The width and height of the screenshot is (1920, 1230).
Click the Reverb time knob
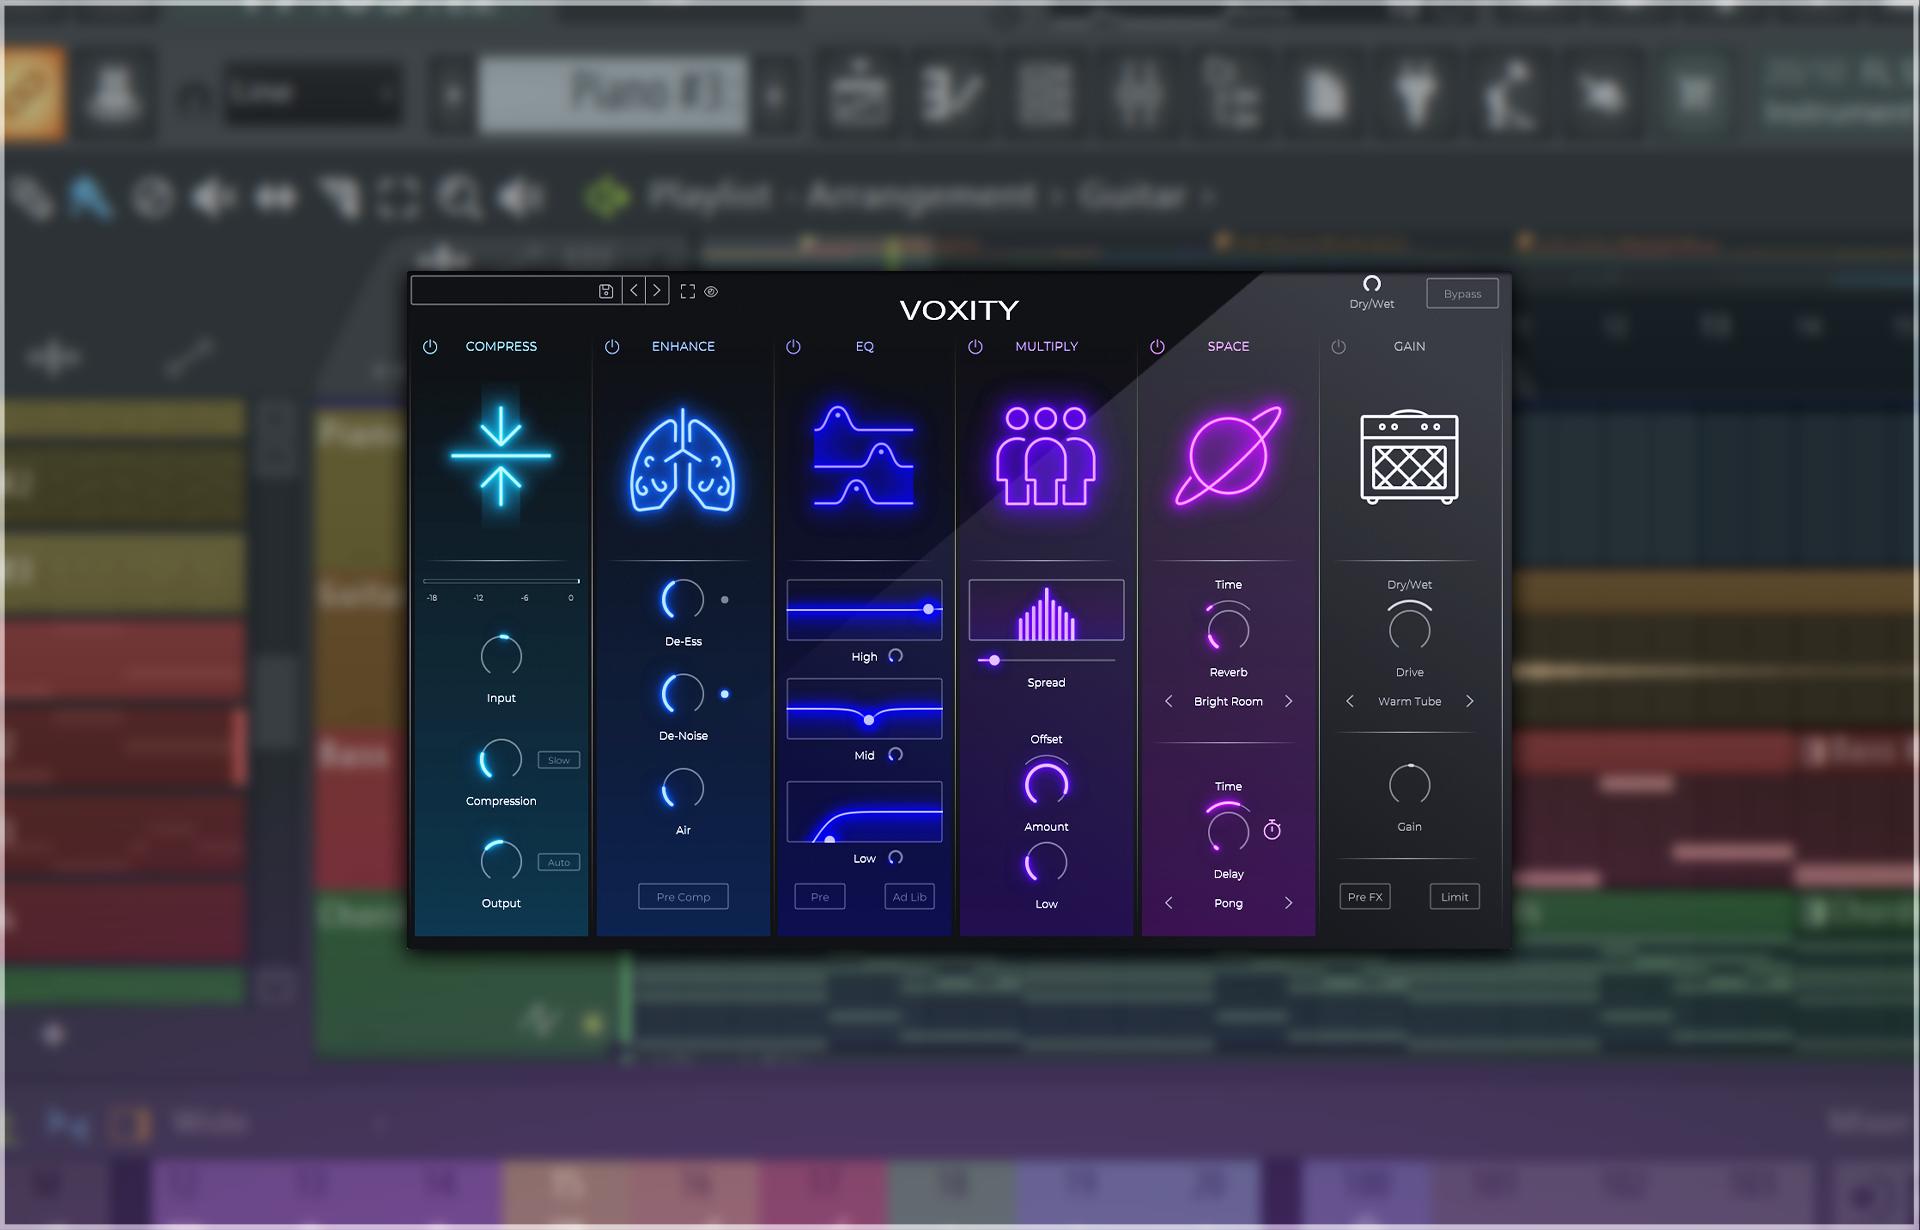(x=1228, y=630)
